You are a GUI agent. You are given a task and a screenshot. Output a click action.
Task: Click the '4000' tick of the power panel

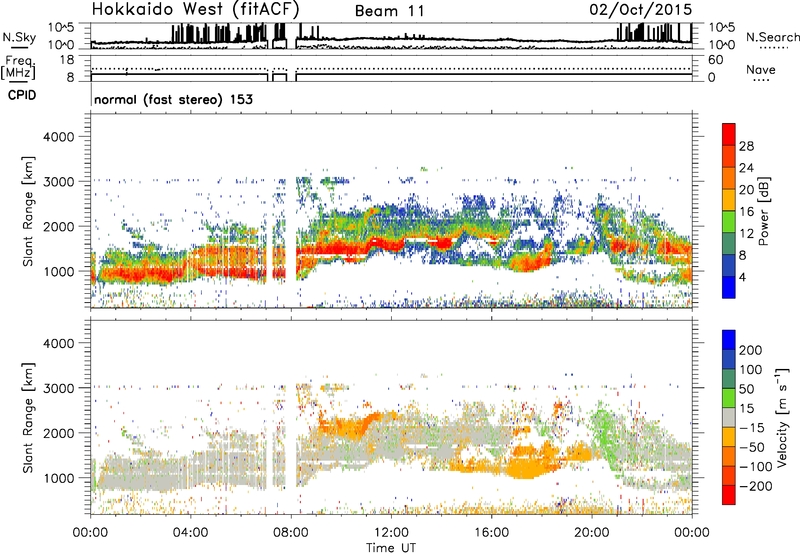[x=58, y=137]
